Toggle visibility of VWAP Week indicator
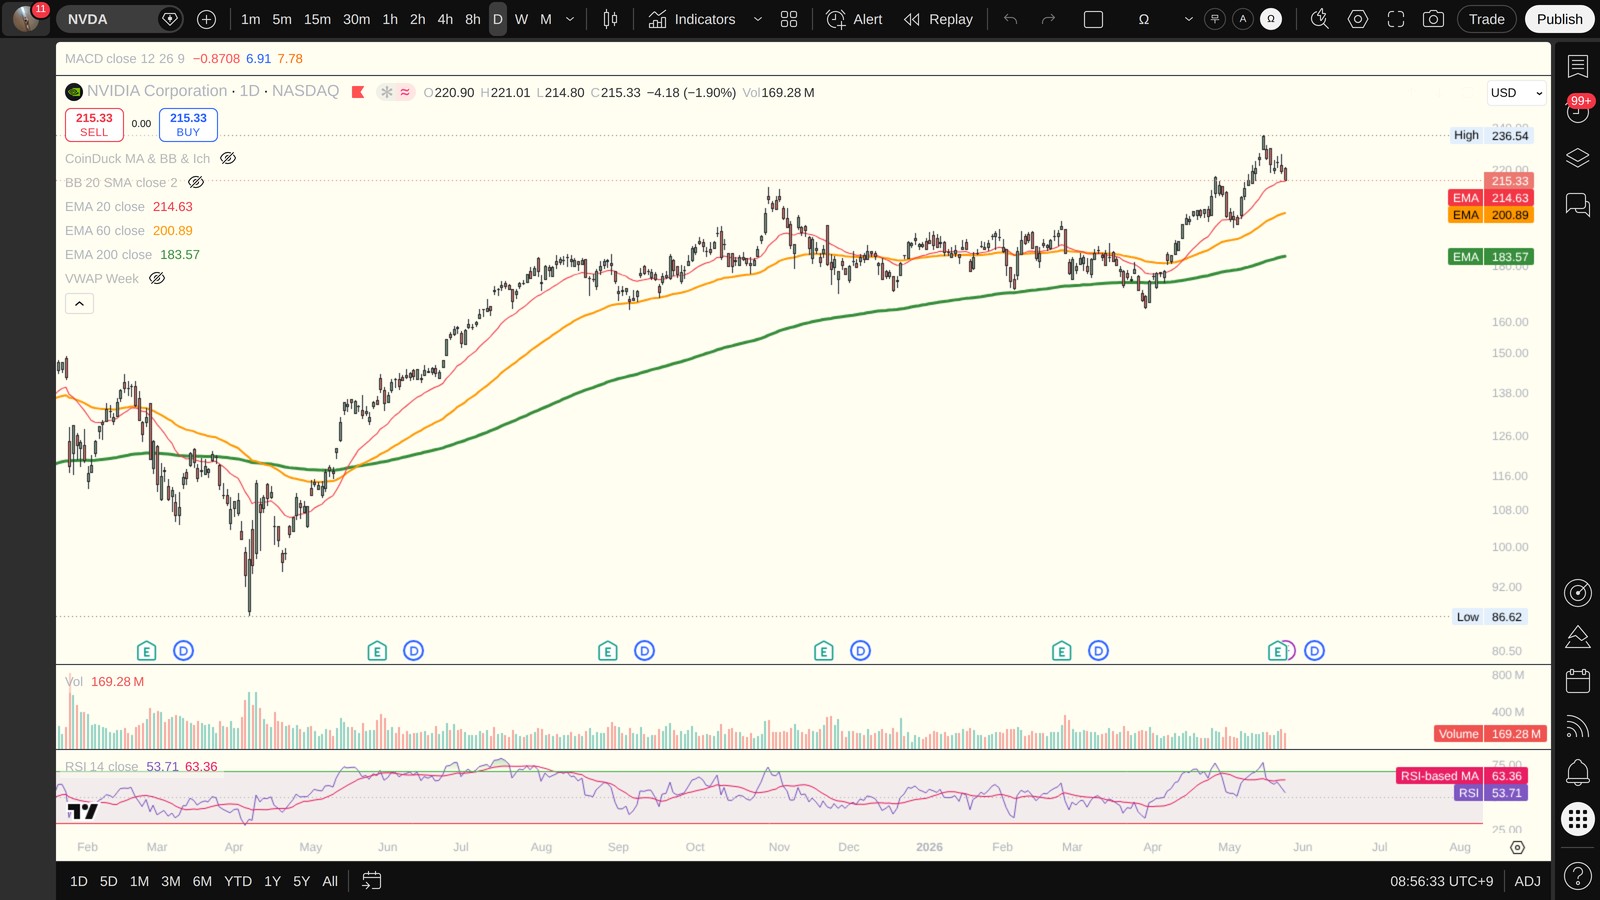The height and width of the screenshot is (900, 1600). (157, 278)
